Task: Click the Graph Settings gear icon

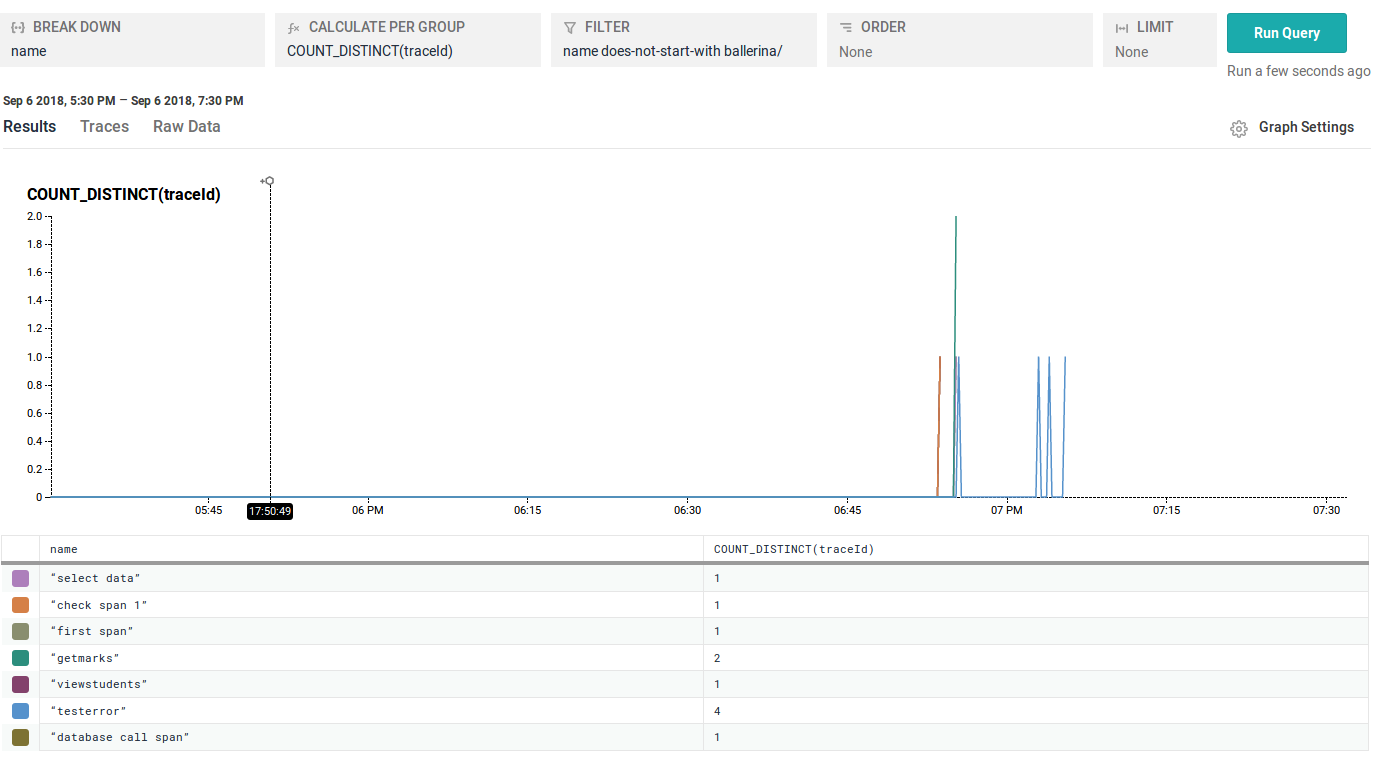Action: point(1239,128)
